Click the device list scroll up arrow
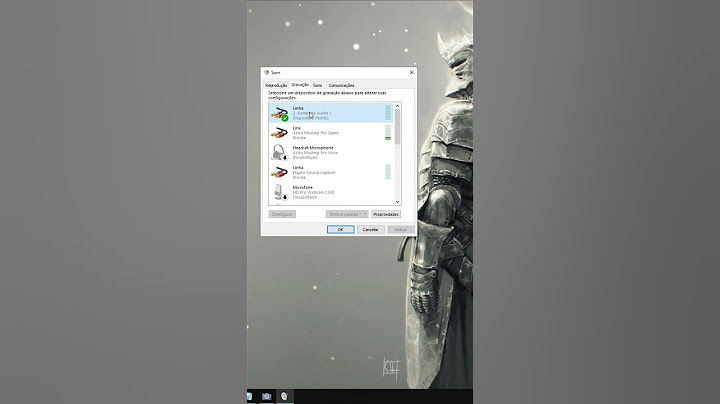720x404 pixels. [x=397, y=106]
